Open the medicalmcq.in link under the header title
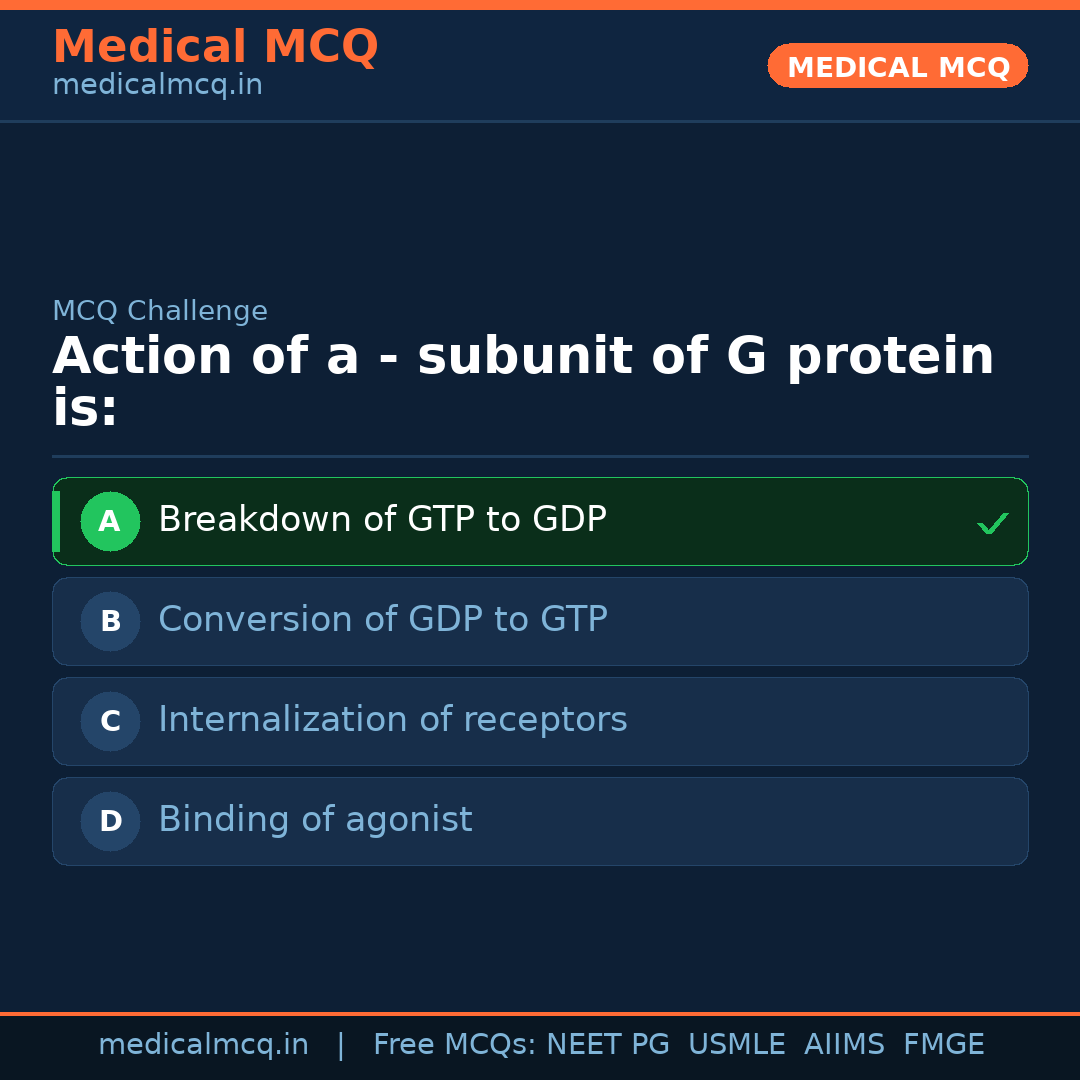Screen dimensions: 1080x1080 (157, 86)
